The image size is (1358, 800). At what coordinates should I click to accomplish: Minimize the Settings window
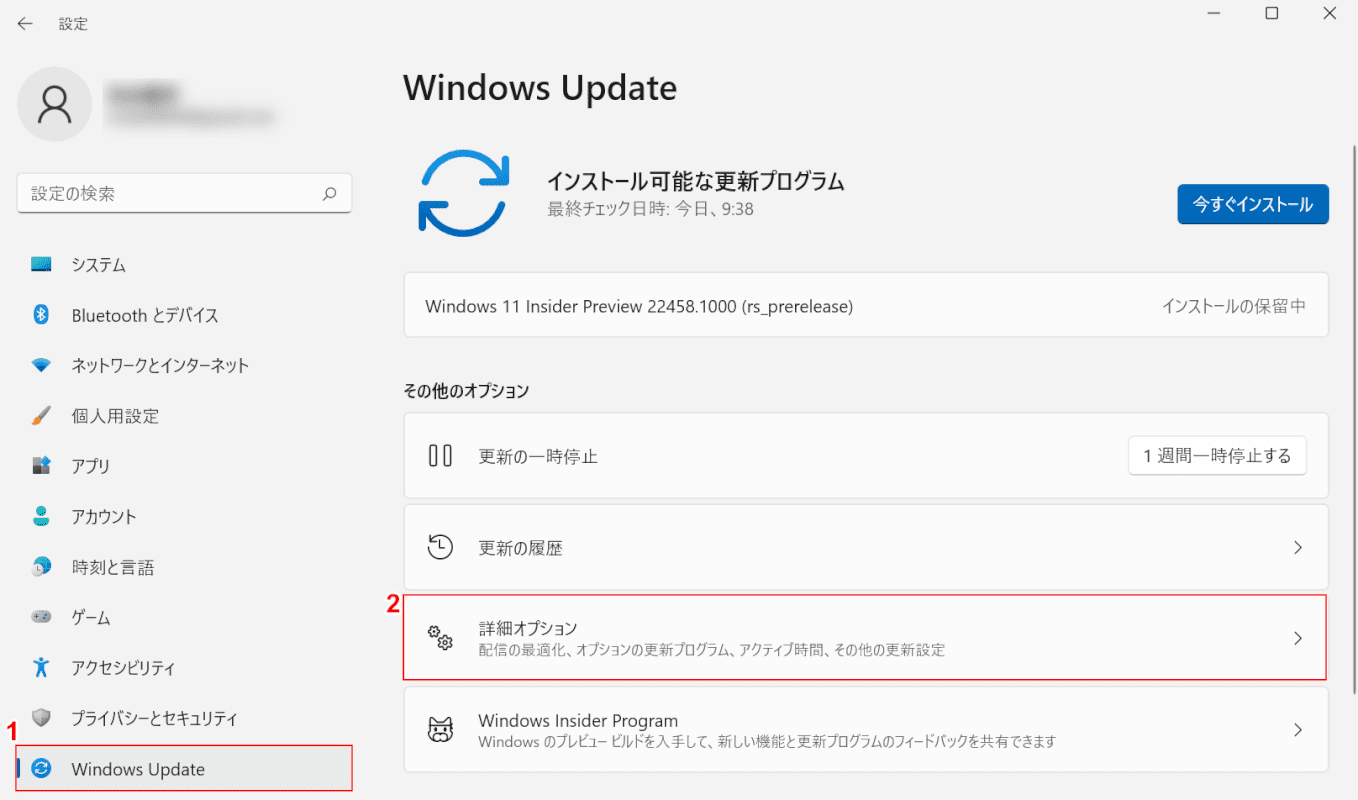click(x=1213, y=14)
